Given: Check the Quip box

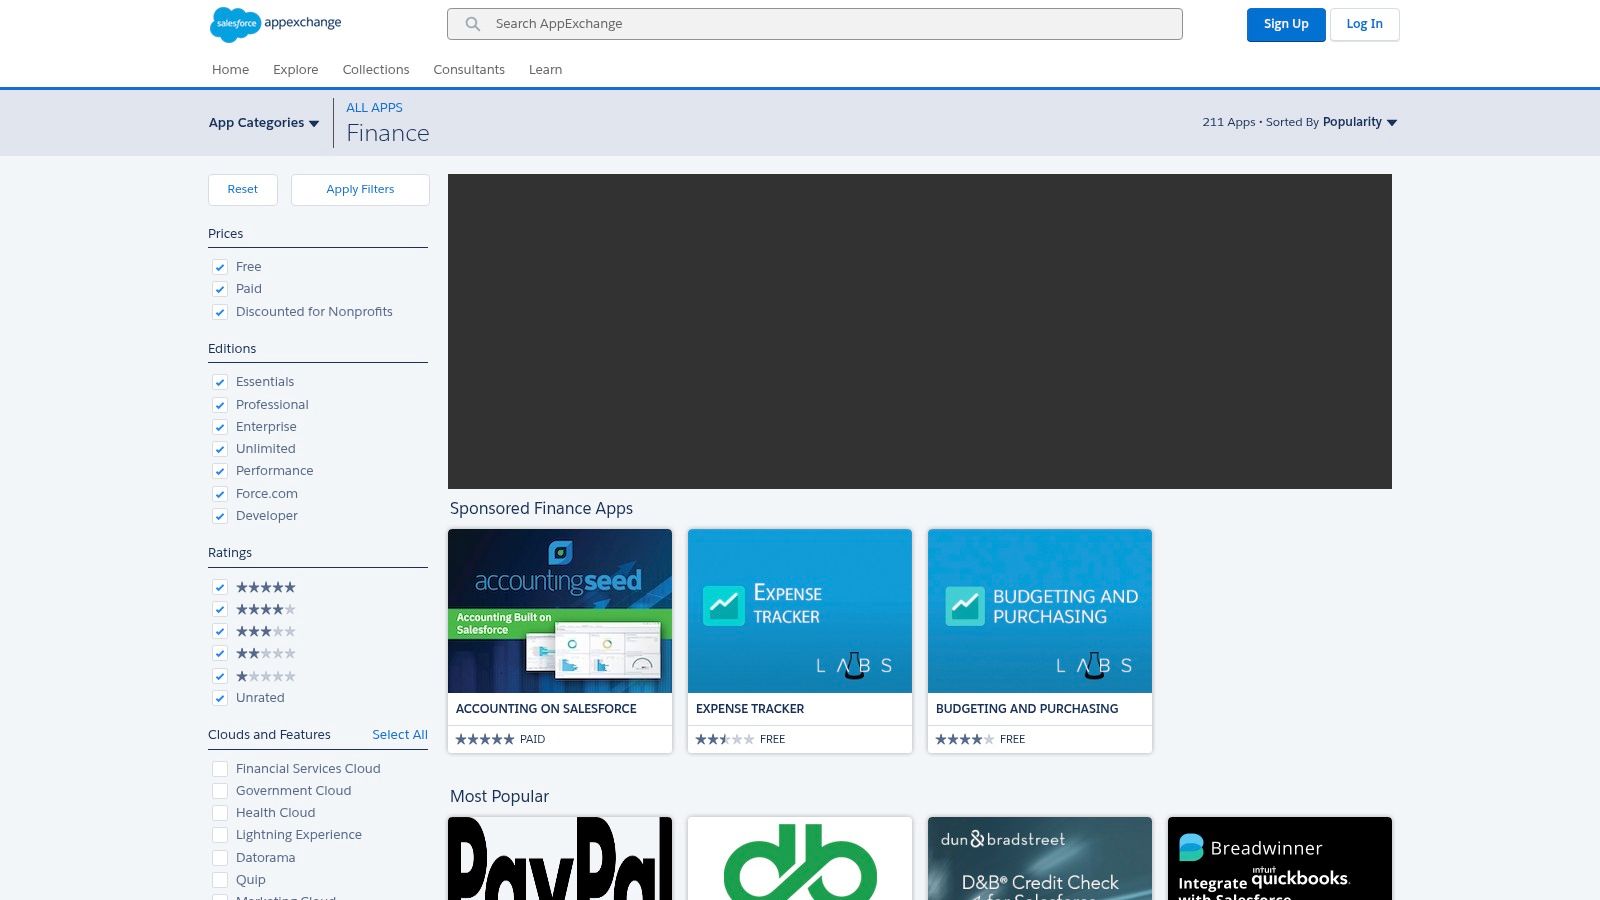Looking at the screenshot, I should (x=220, y=880).
